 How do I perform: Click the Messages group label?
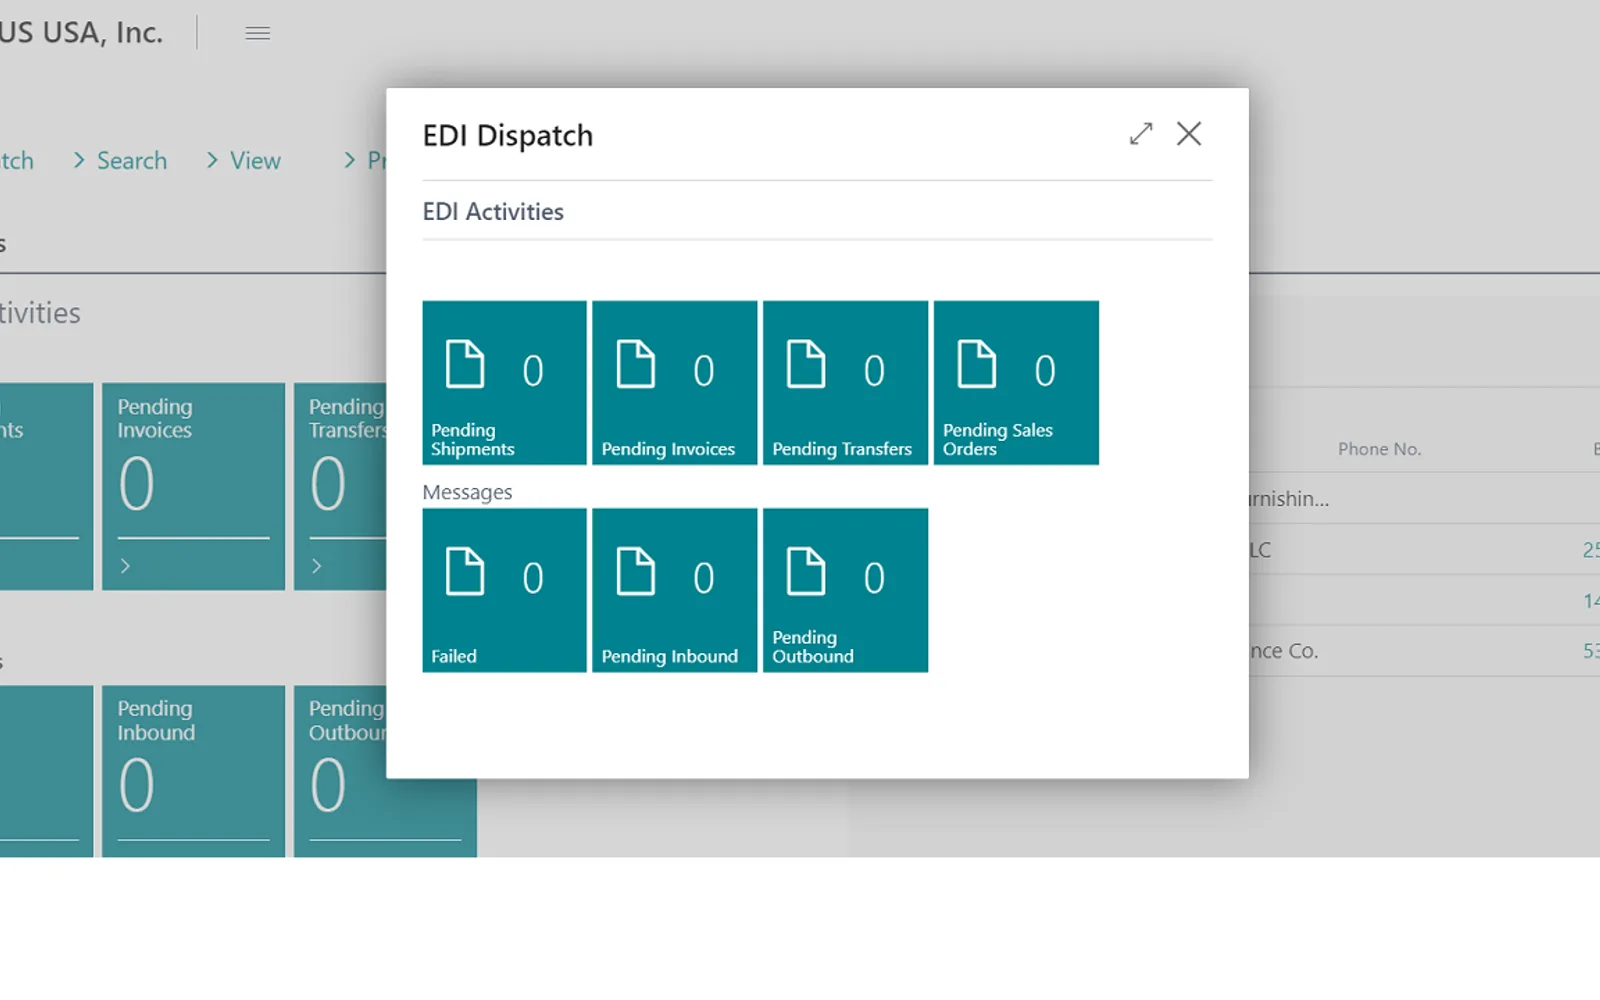tap(467, 492)
